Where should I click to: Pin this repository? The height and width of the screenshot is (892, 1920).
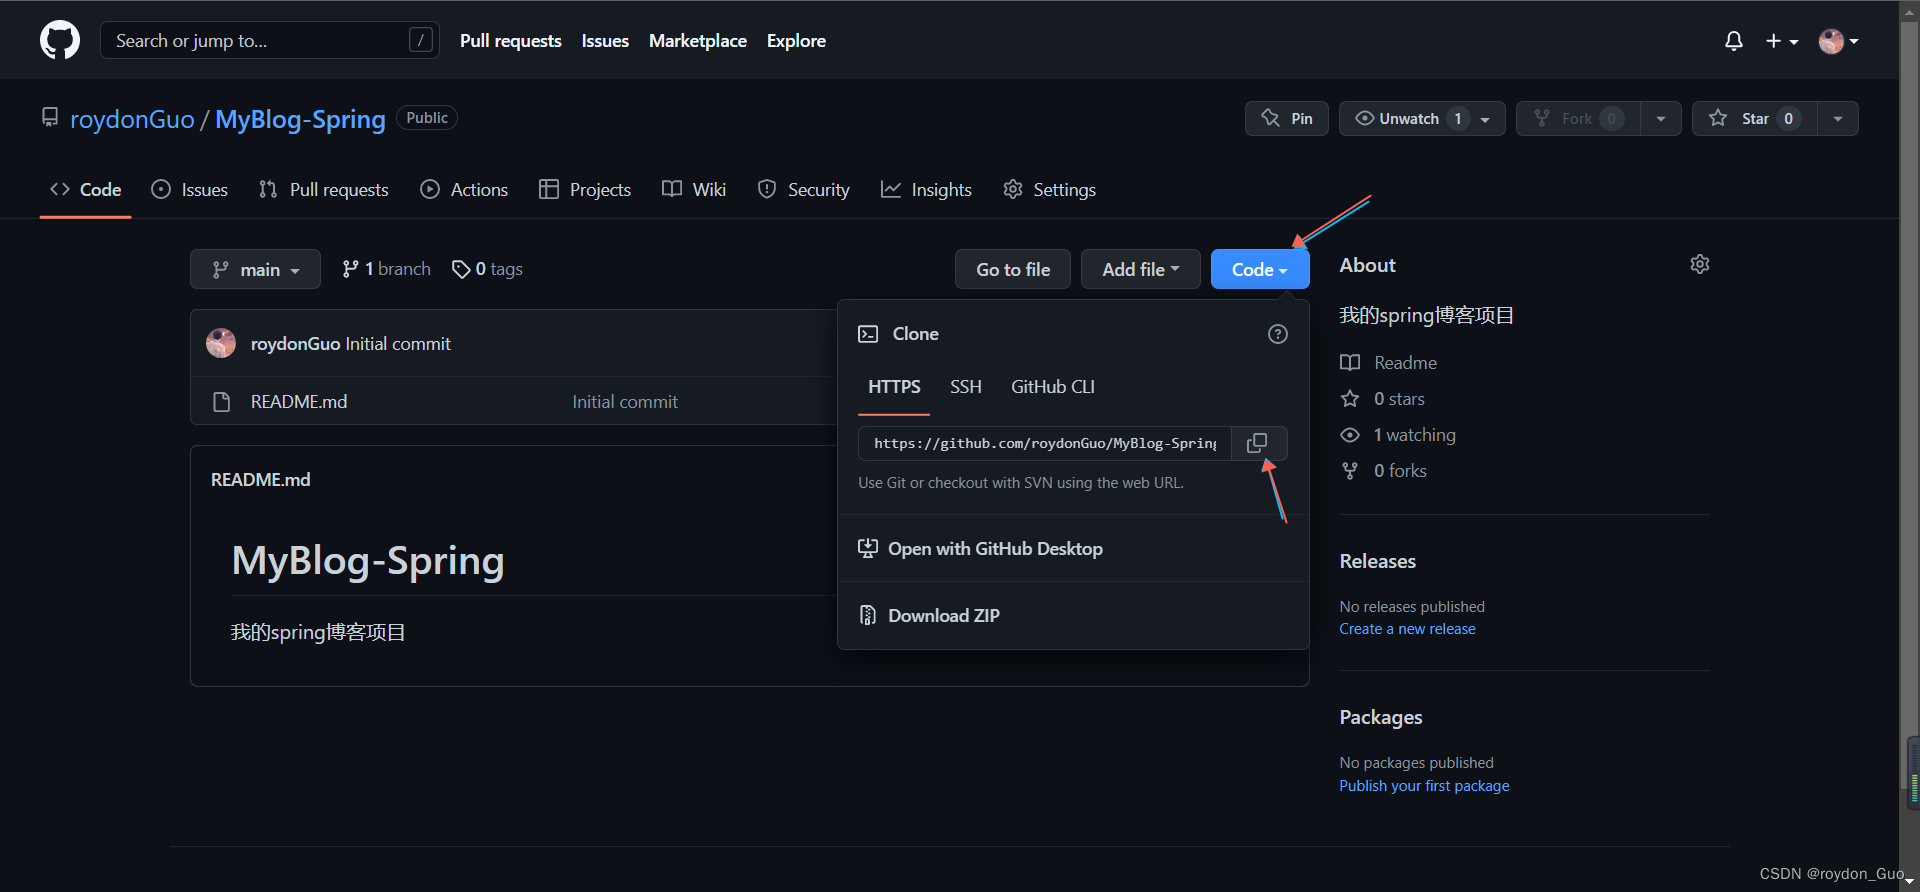pos(1287,118)
